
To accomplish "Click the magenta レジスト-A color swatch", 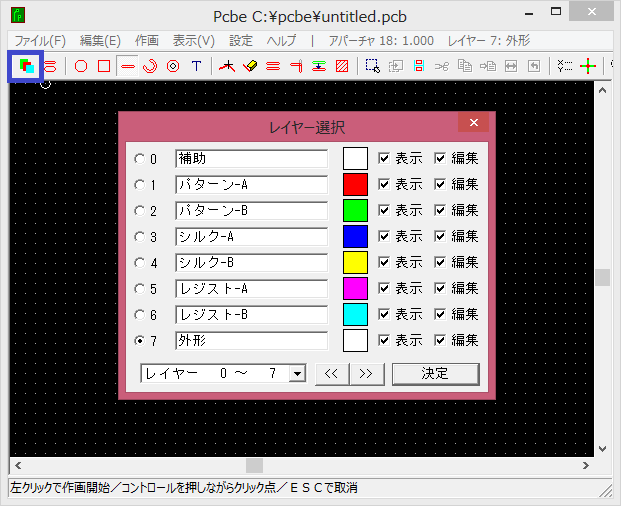I will 356,288.
